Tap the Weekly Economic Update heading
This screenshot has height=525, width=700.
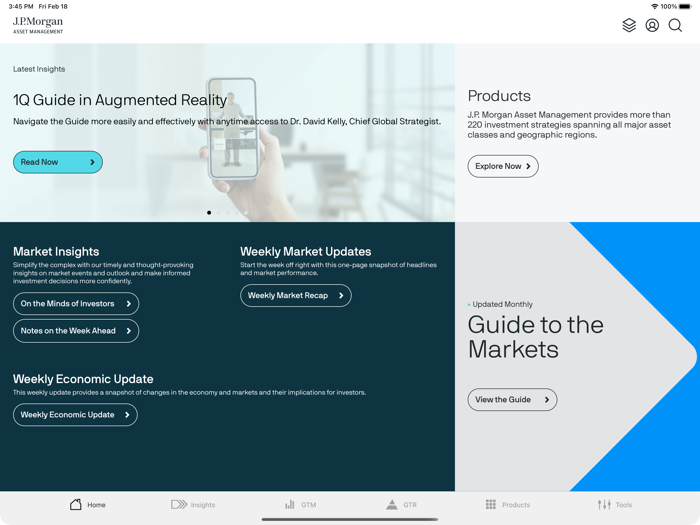(x=83, y=379)
